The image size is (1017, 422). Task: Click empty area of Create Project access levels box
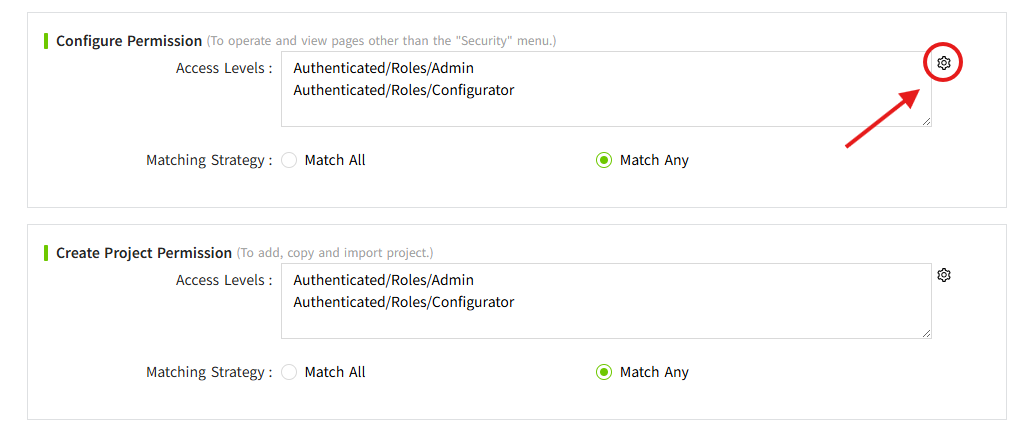700,320
